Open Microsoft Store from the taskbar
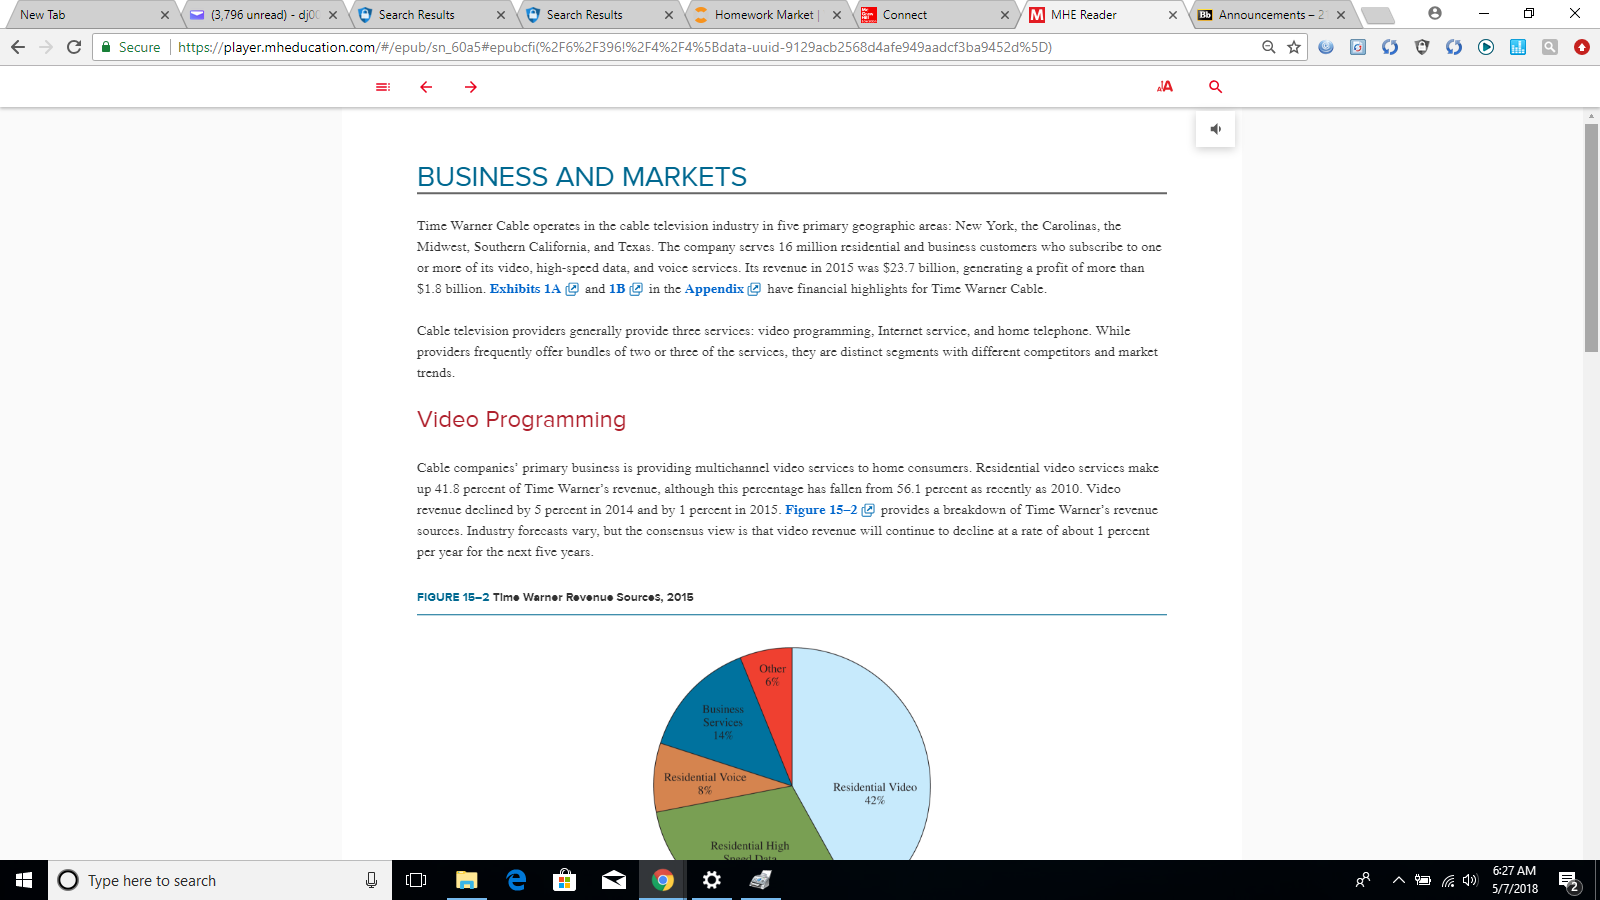 pyautogui.click(x=565, y=880)
